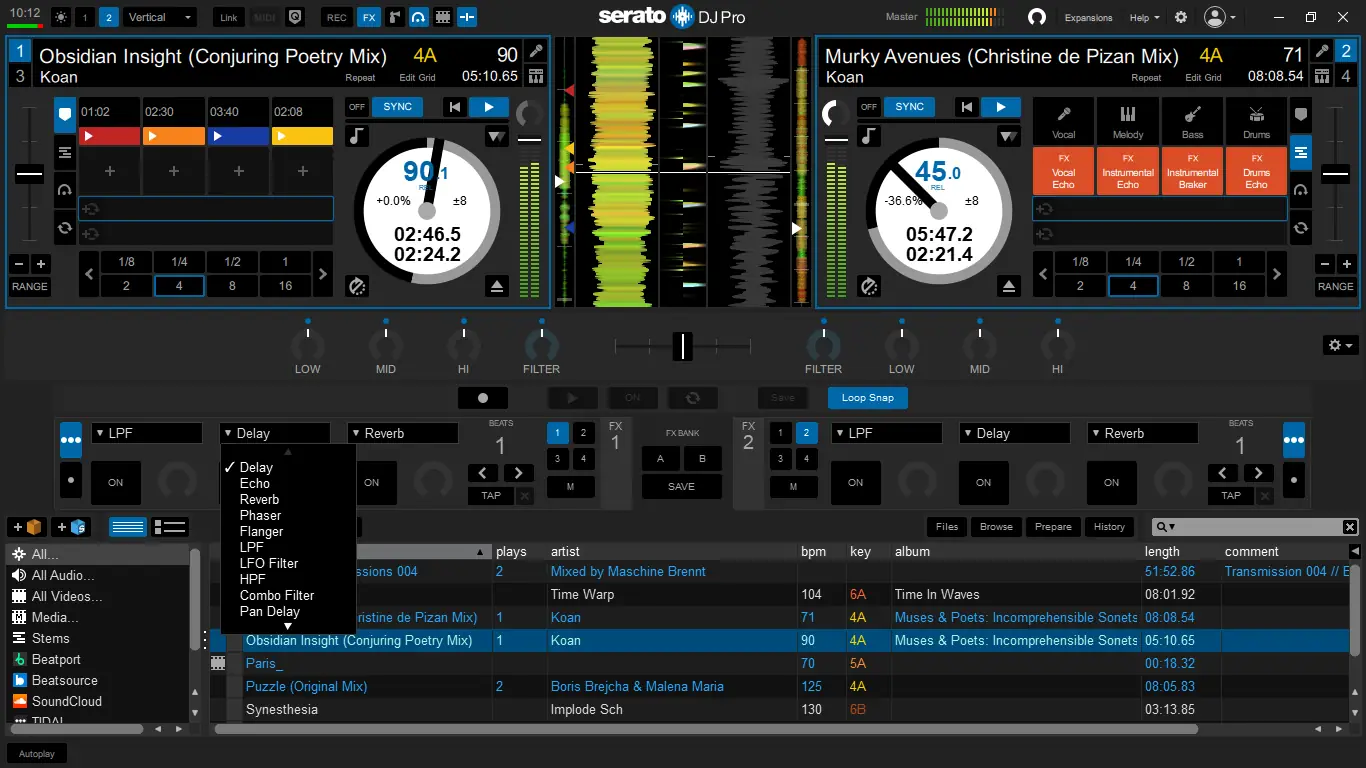Toggle SYNC on right deck Murky Avenues
Image resolution: width=1366 pixels, height=768 pixels.
(x=909, y=107)
